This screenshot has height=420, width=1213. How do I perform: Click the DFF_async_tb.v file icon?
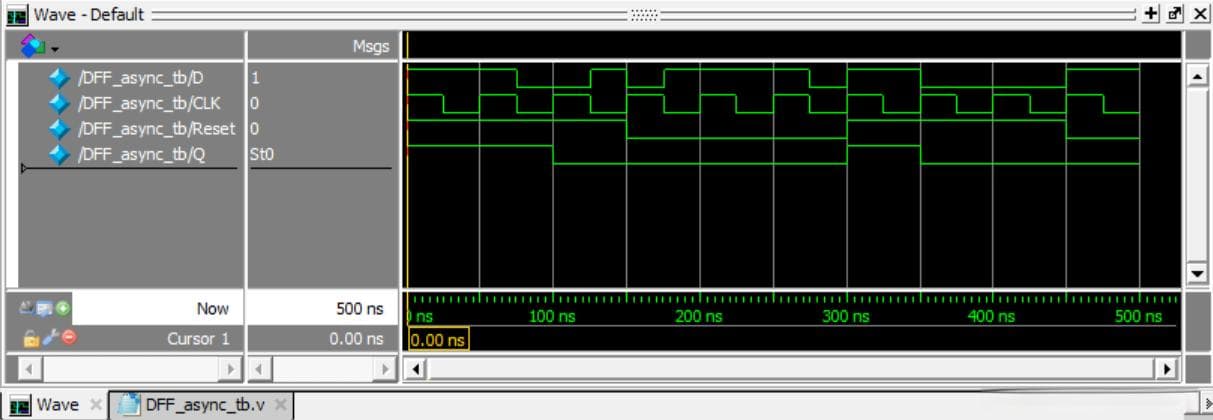pyautogui.click(x=129, y=405)
